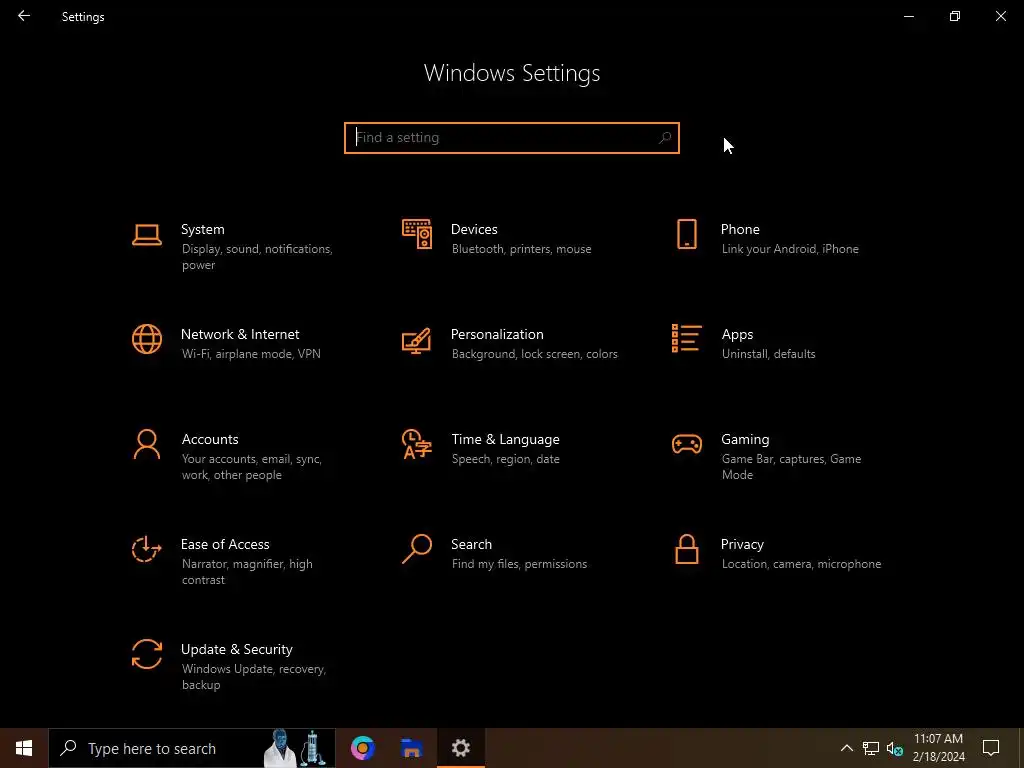Click the magnifier icon in Find a setting

[x=665, y=138]
